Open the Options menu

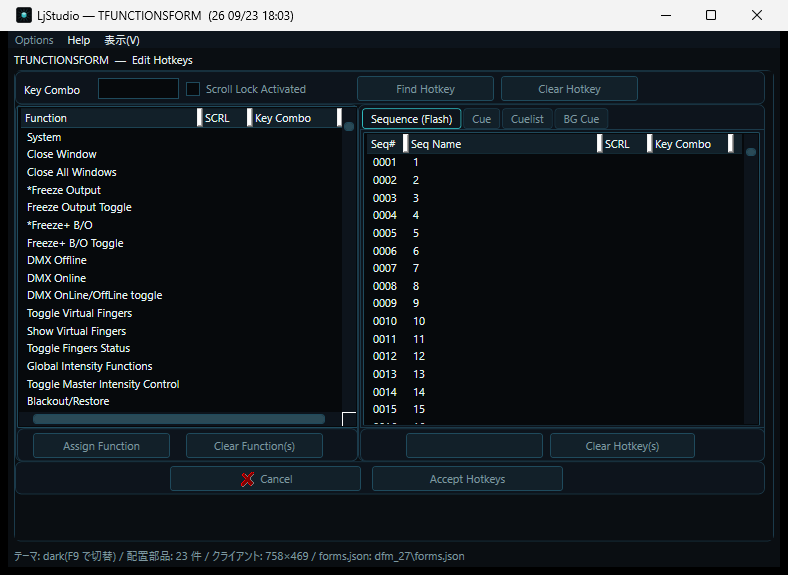point(34,40)
